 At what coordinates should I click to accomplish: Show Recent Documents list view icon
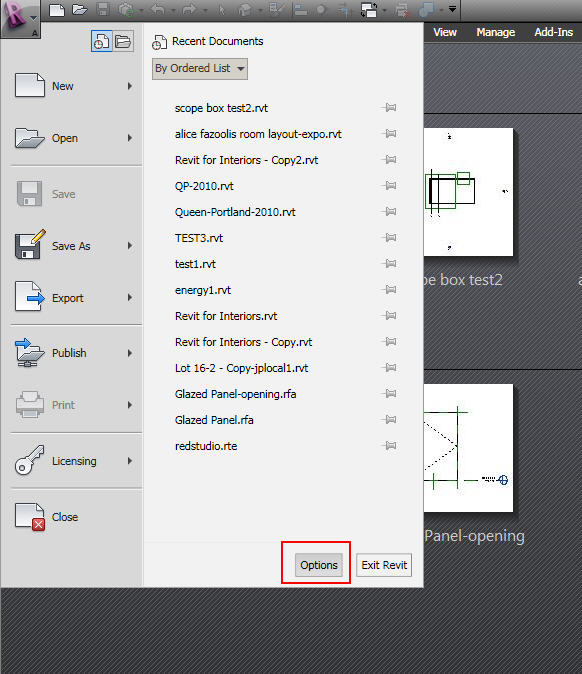(101, 41)
